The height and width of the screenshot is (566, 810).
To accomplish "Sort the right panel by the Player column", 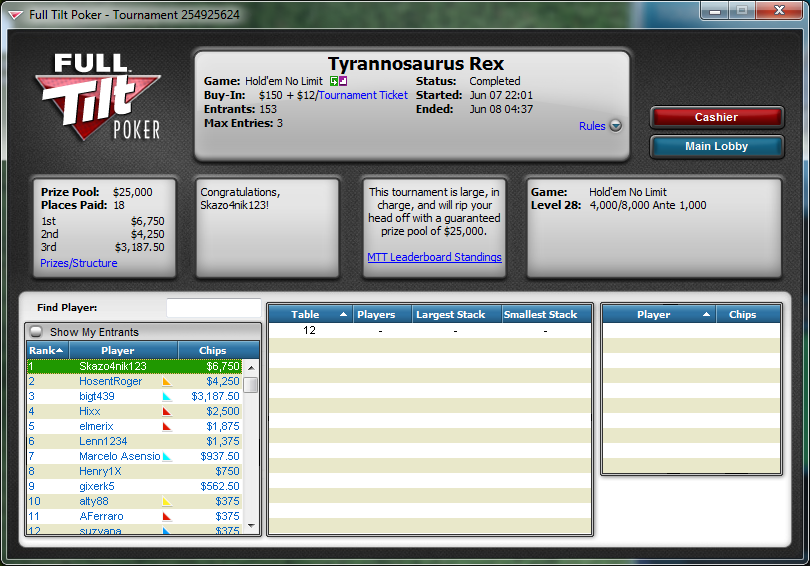I will point(659,315).
